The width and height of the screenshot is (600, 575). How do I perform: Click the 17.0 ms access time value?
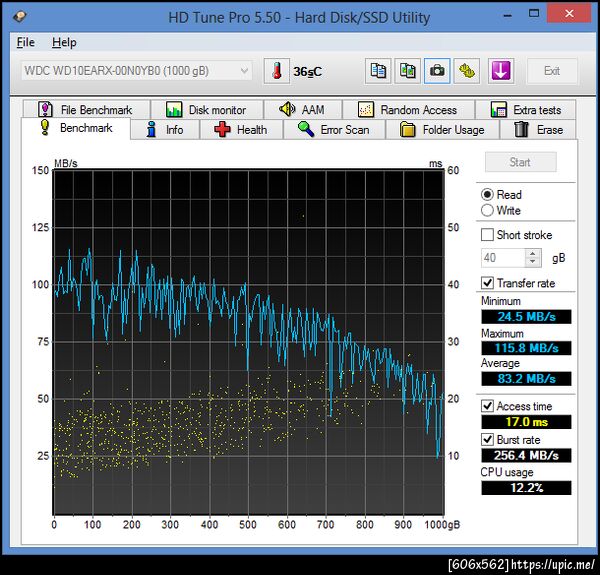point(526,422)
